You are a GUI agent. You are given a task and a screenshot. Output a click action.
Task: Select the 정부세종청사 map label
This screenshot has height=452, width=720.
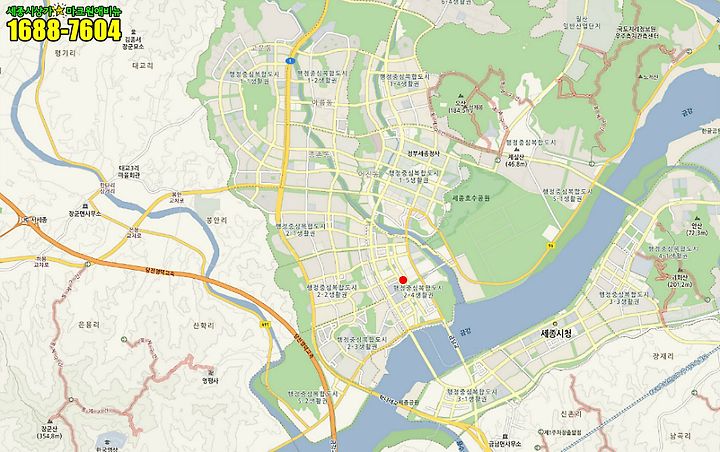[423, 153]
